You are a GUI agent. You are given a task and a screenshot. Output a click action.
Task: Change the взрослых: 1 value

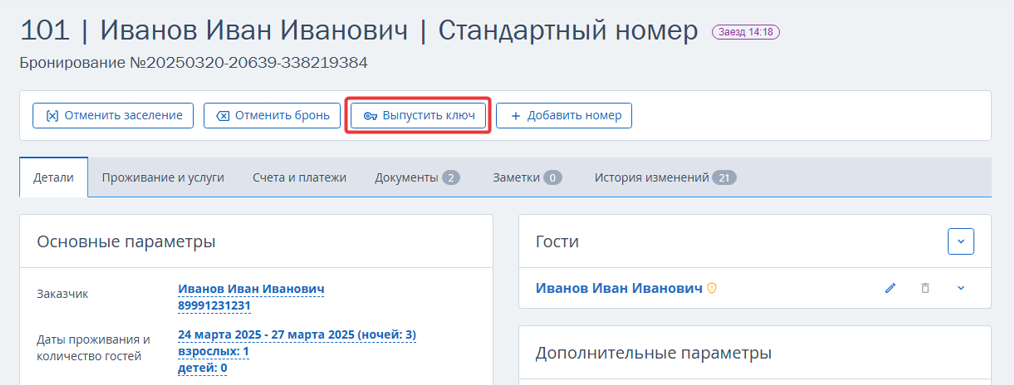coord(213,352)
